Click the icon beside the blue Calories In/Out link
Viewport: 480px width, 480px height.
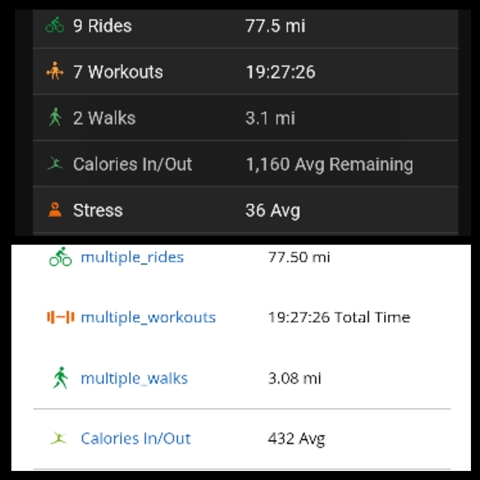(x=59, y=438)
